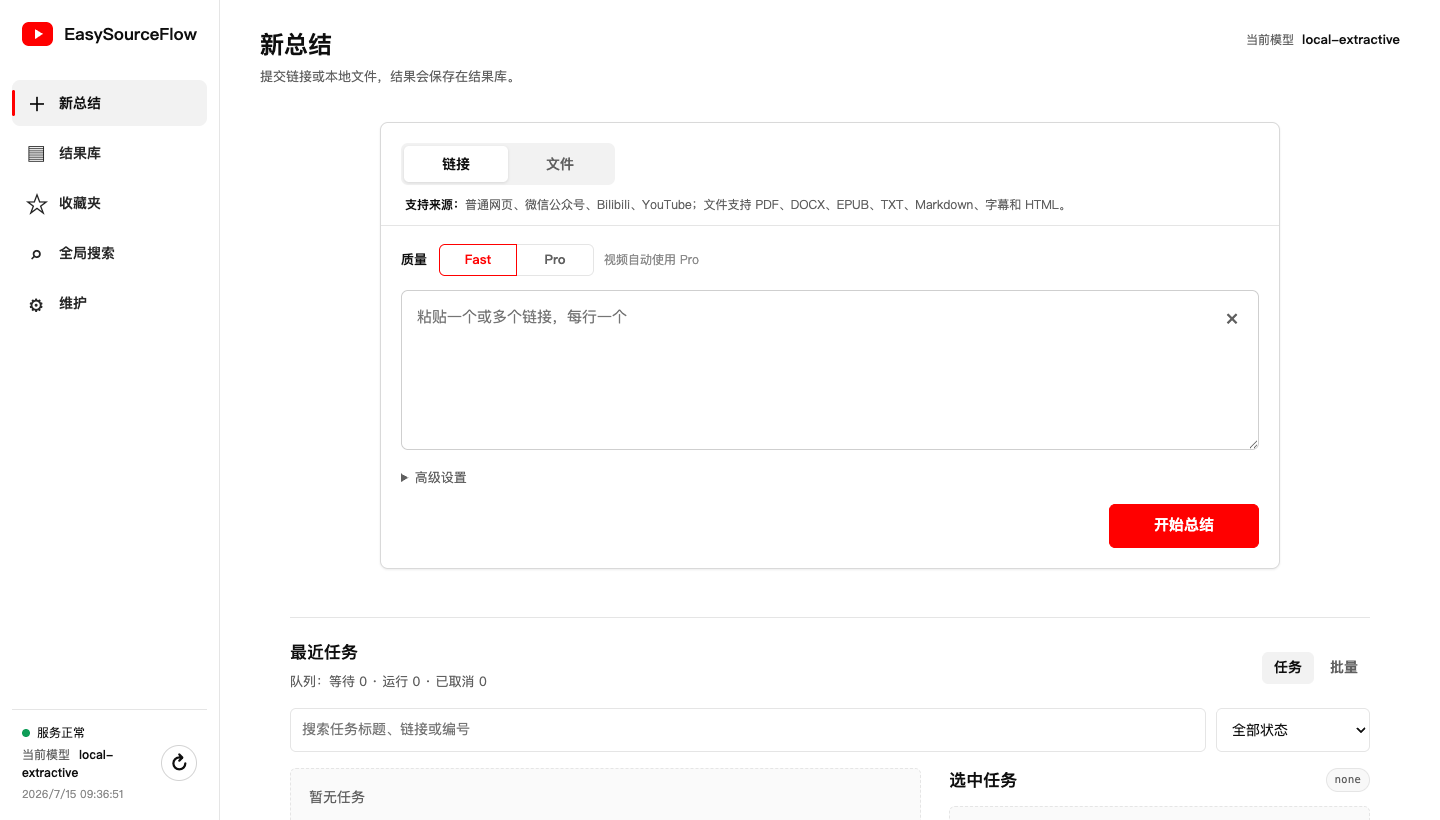
Task: Open the 维护 sidebar page
Action: point(109,303)
